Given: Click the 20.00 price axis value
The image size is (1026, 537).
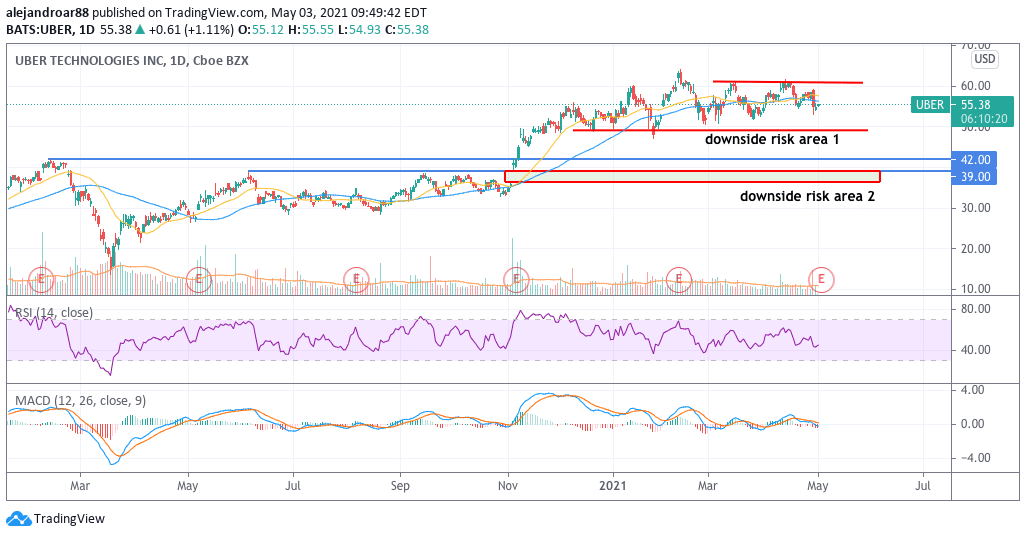Looking at the screenshot, I should (x=975, y=249).
